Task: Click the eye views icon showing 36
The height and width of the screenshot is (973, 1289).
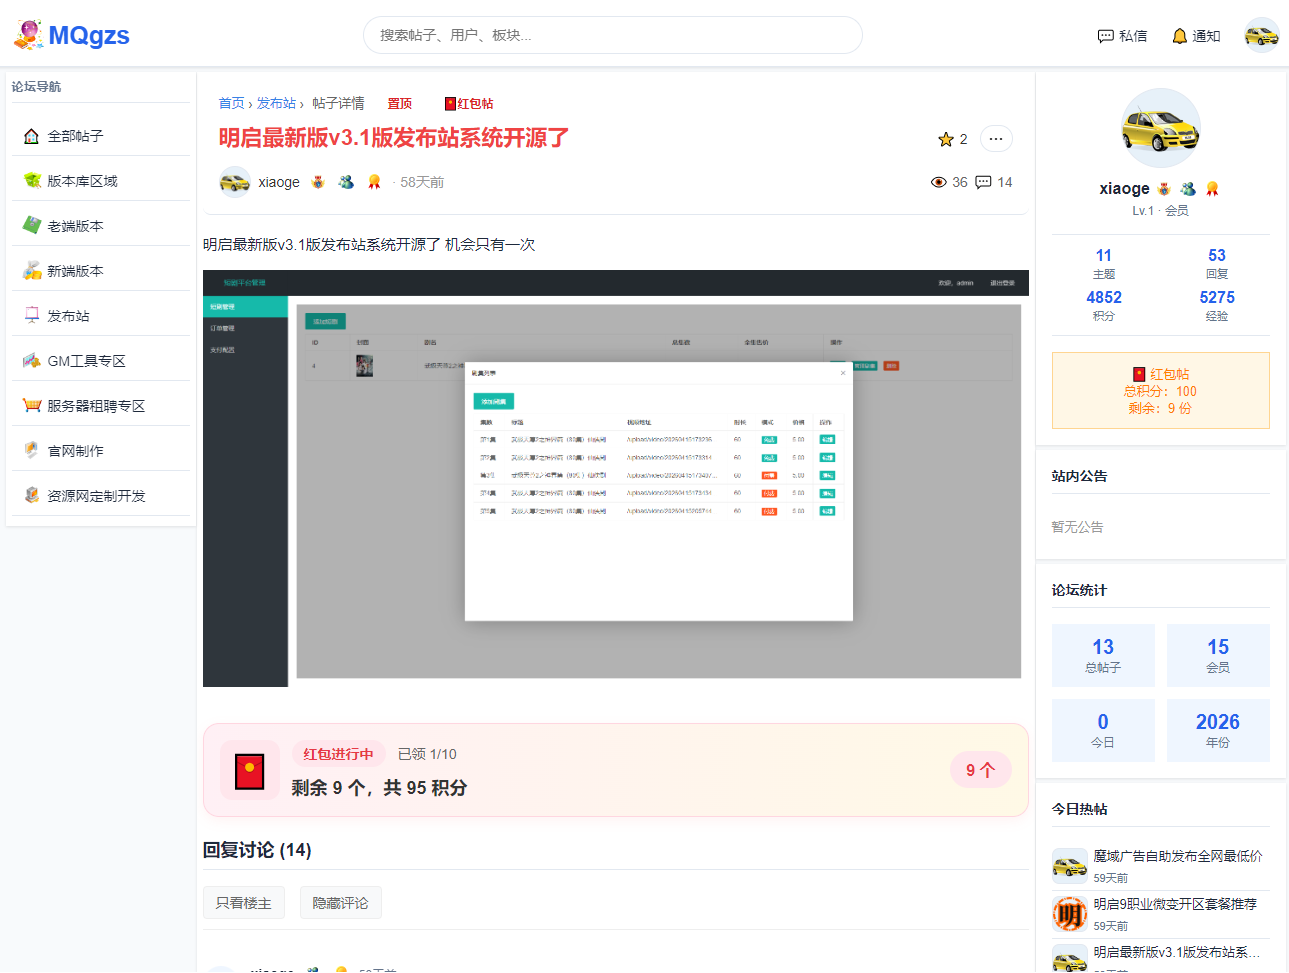Action: point(938,182)
